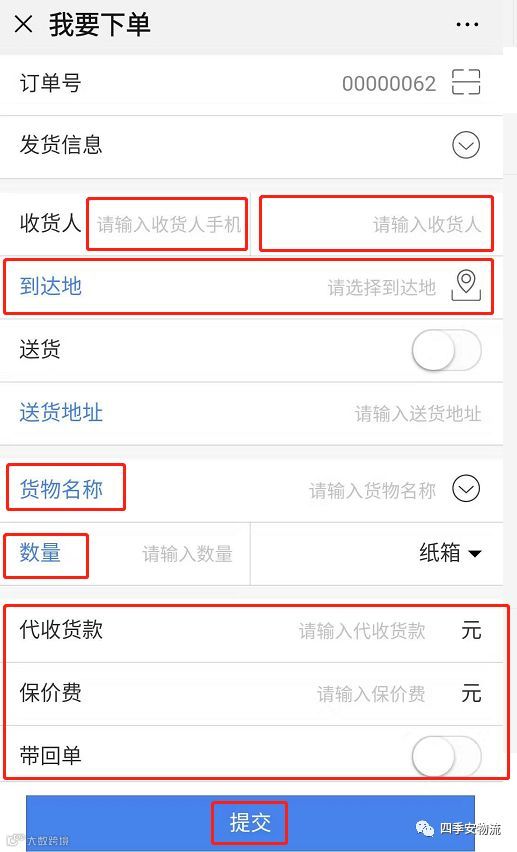517x852 pixels.
Task: Focus the 请输入数量 quantity field
Action: (x=188, y=554)
